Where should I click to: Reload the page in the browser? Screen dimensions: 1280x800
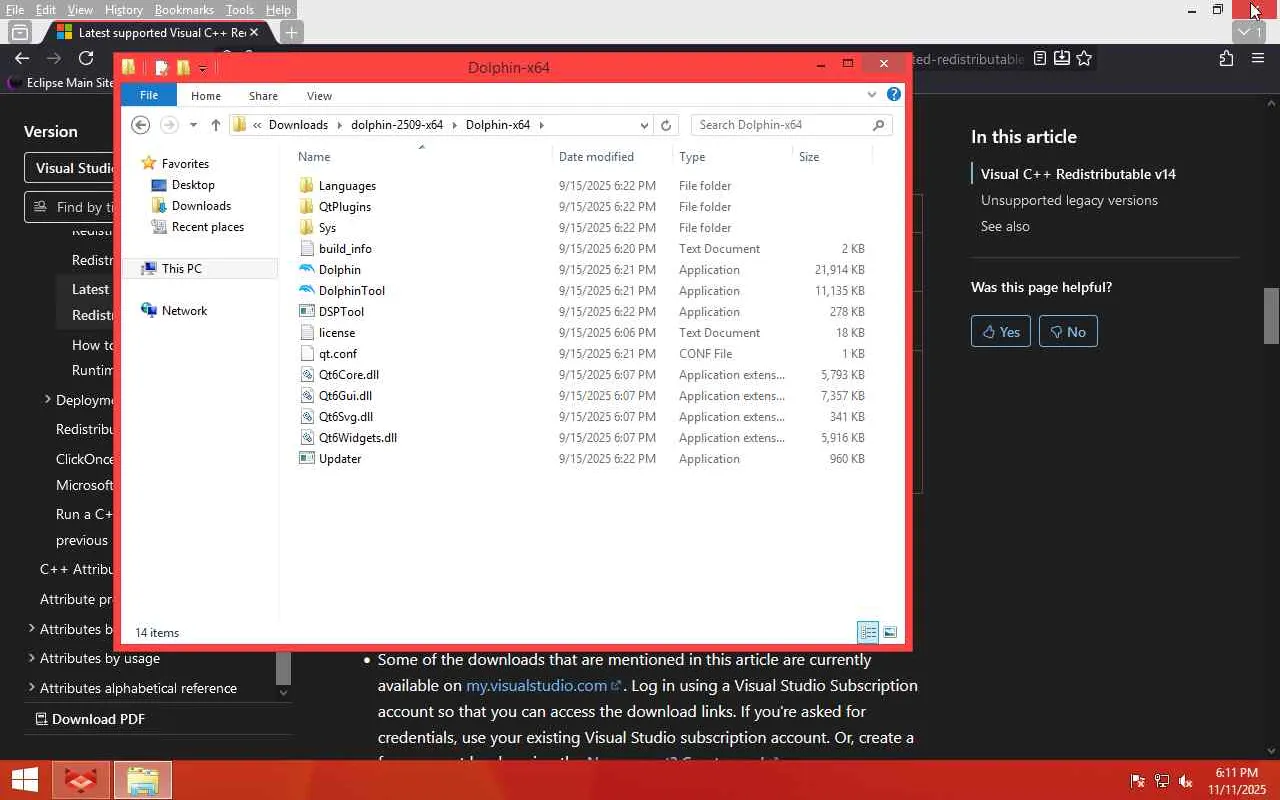click(86, 59)
